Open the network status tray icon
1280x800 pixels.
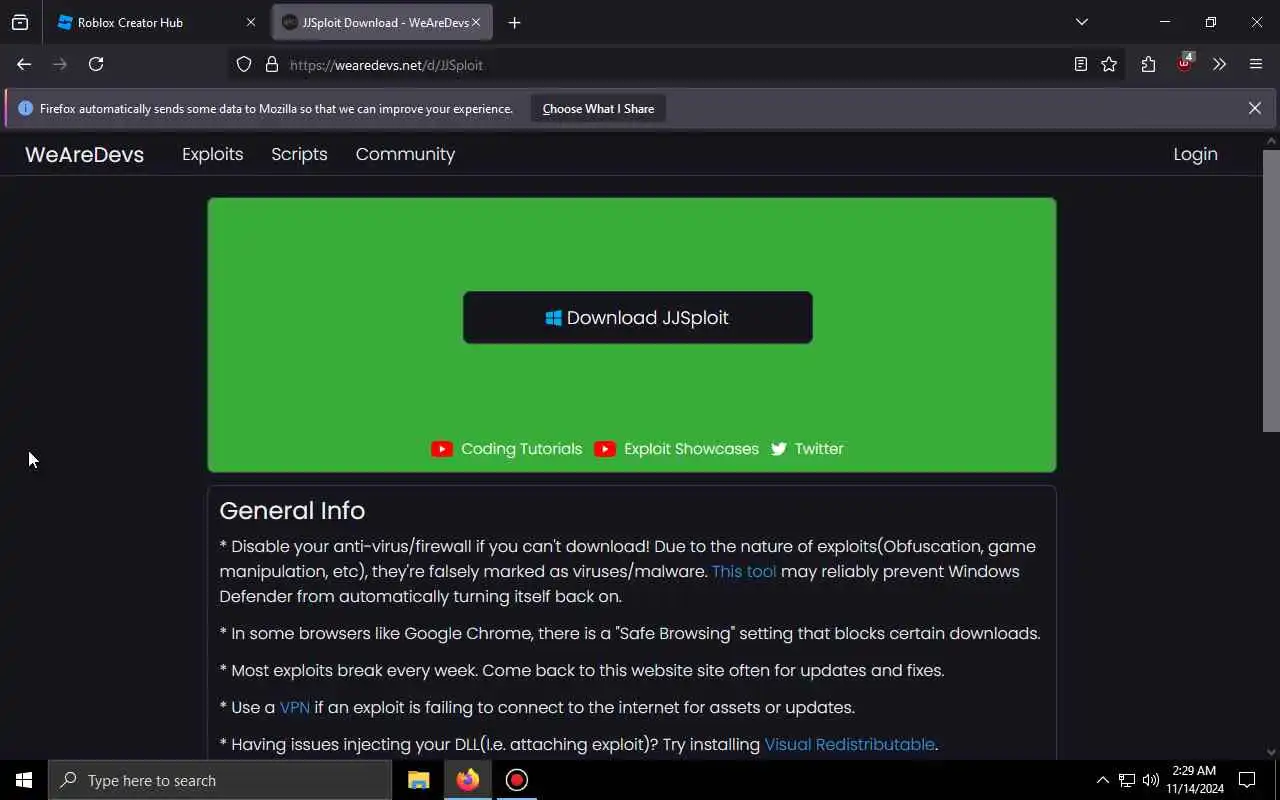click(x=1127, y=780)
